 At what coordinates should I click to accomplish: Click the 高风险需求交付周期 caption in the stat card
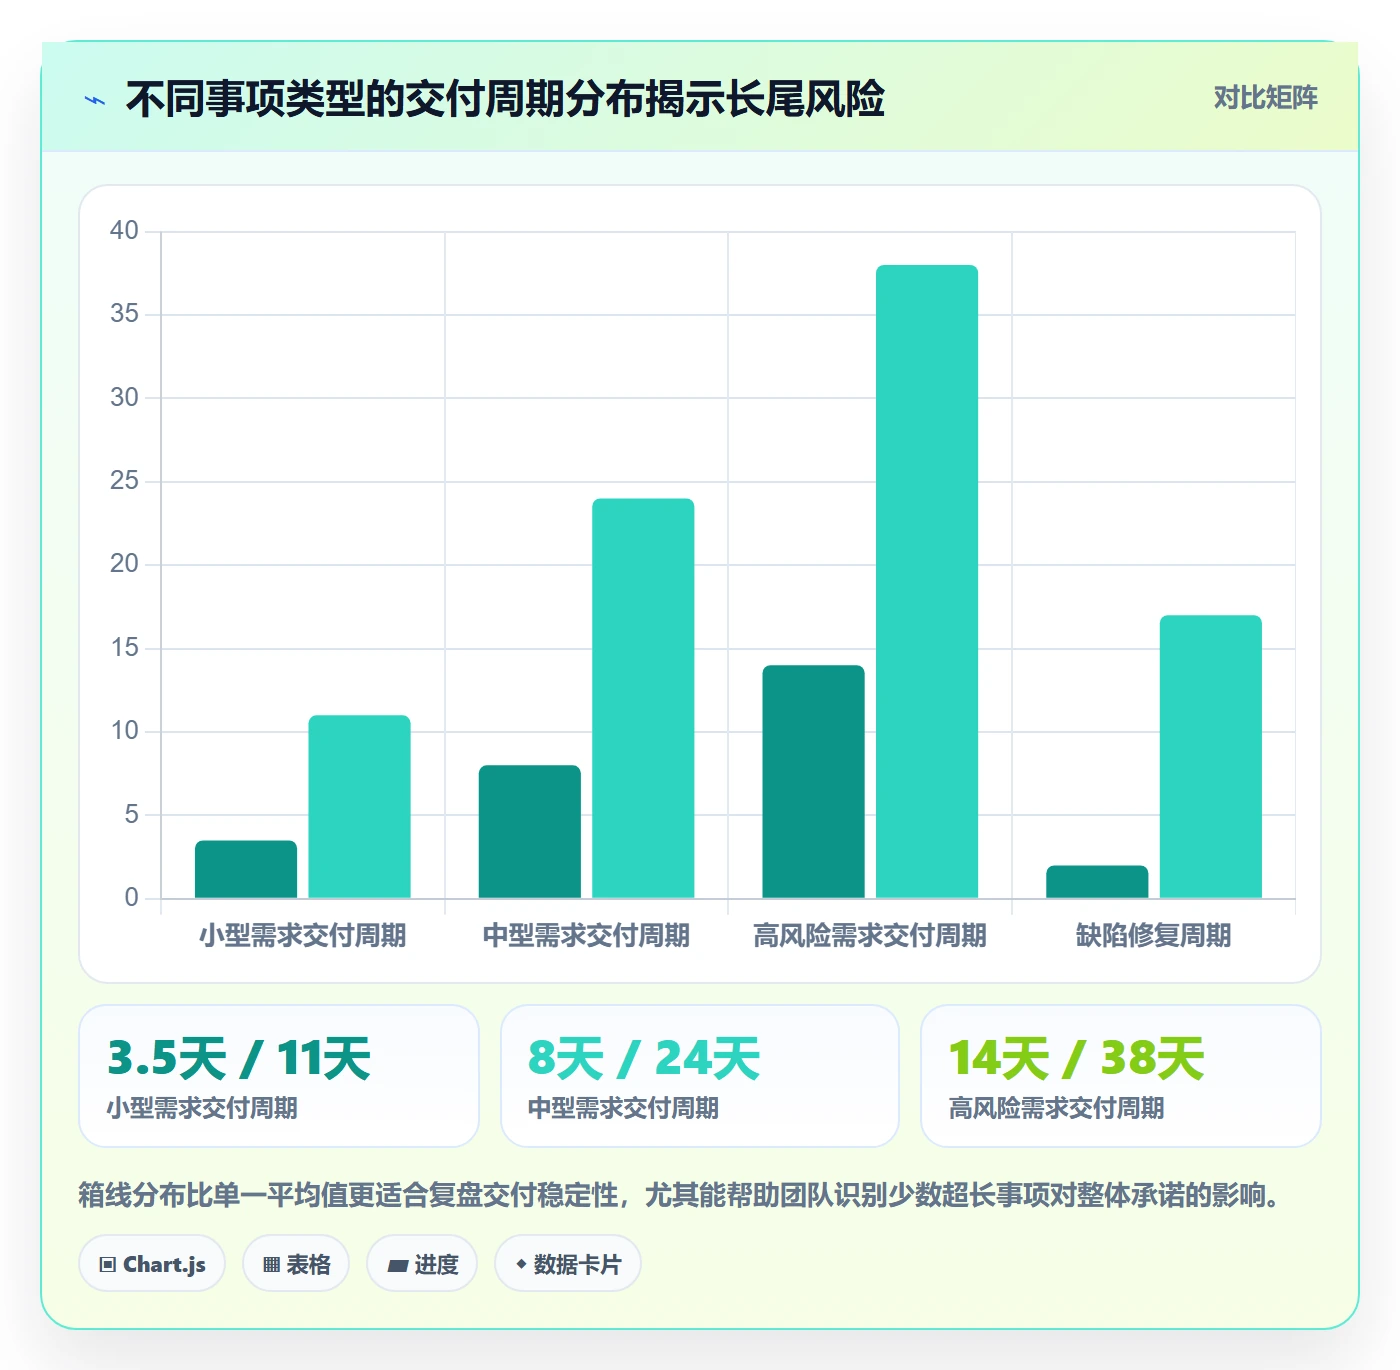click(x=1056, y=1108)
